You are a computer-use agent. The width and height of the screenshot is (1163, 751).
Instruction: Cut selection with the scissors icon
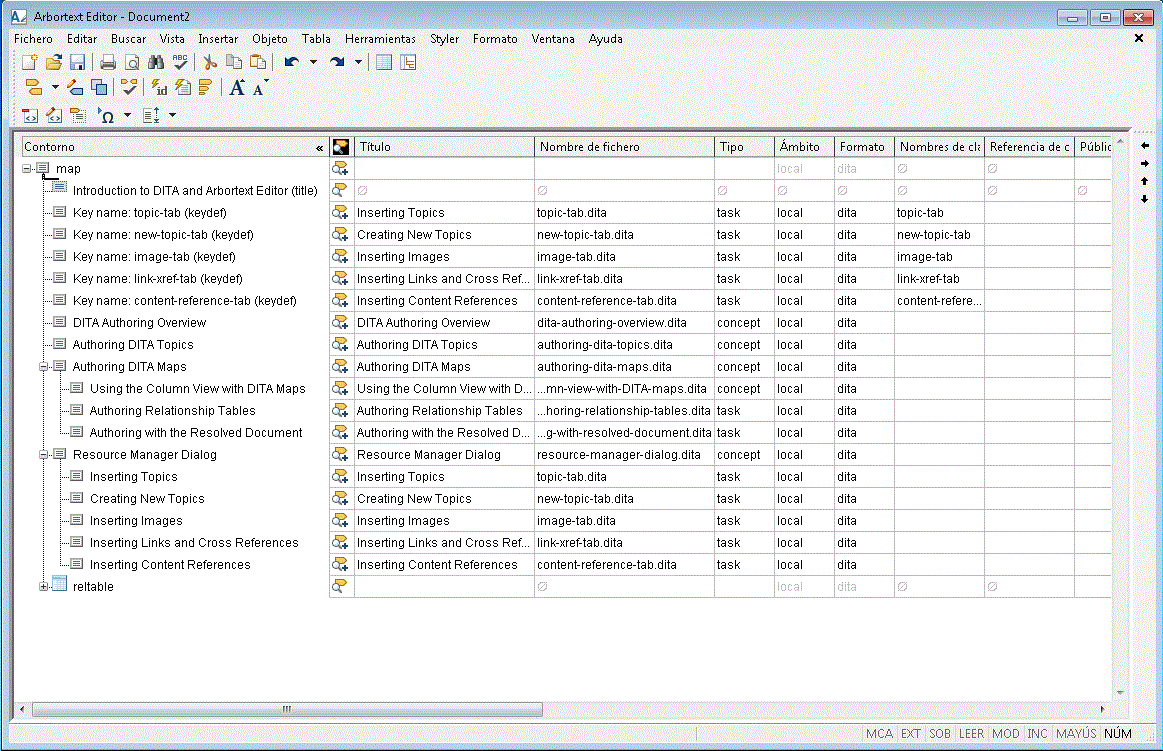[210, 62]
